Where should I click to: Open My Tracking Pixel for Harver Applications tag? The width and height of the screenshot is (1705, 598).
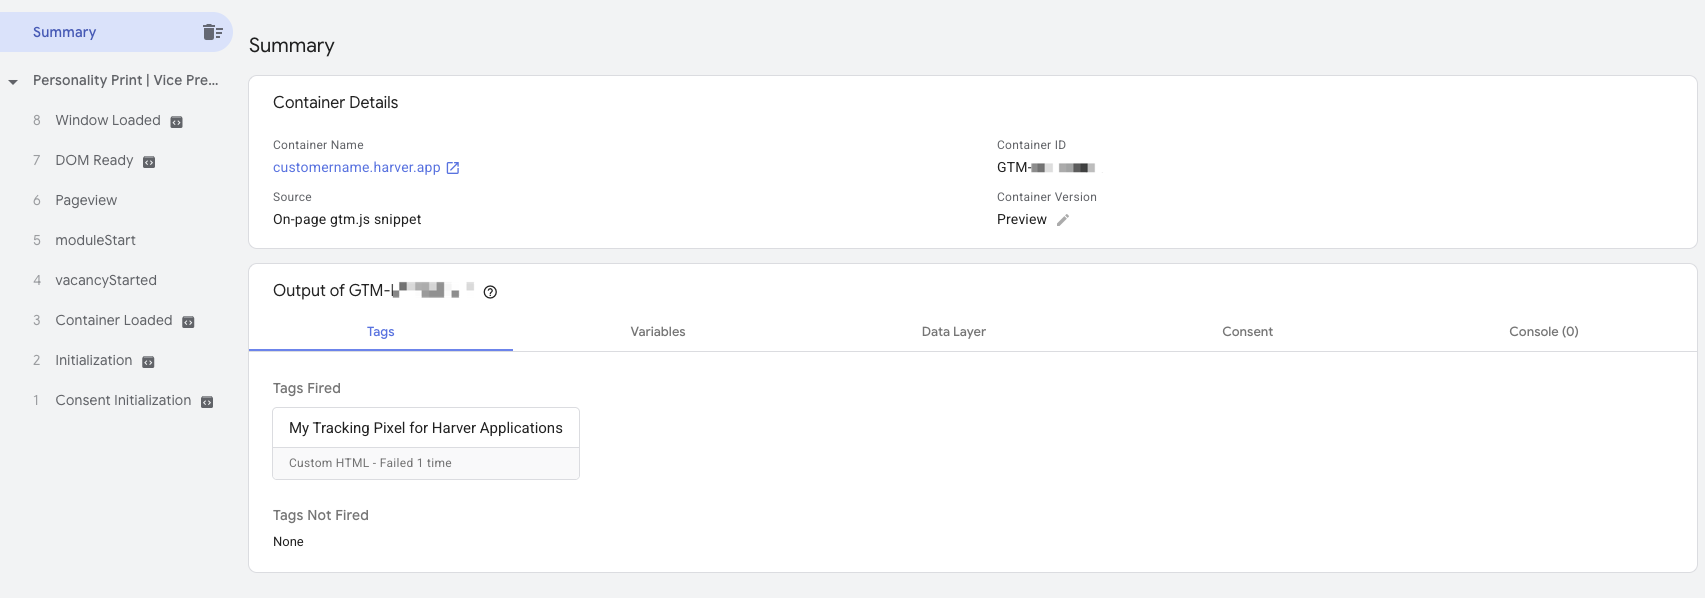click(x=425, y=428)
